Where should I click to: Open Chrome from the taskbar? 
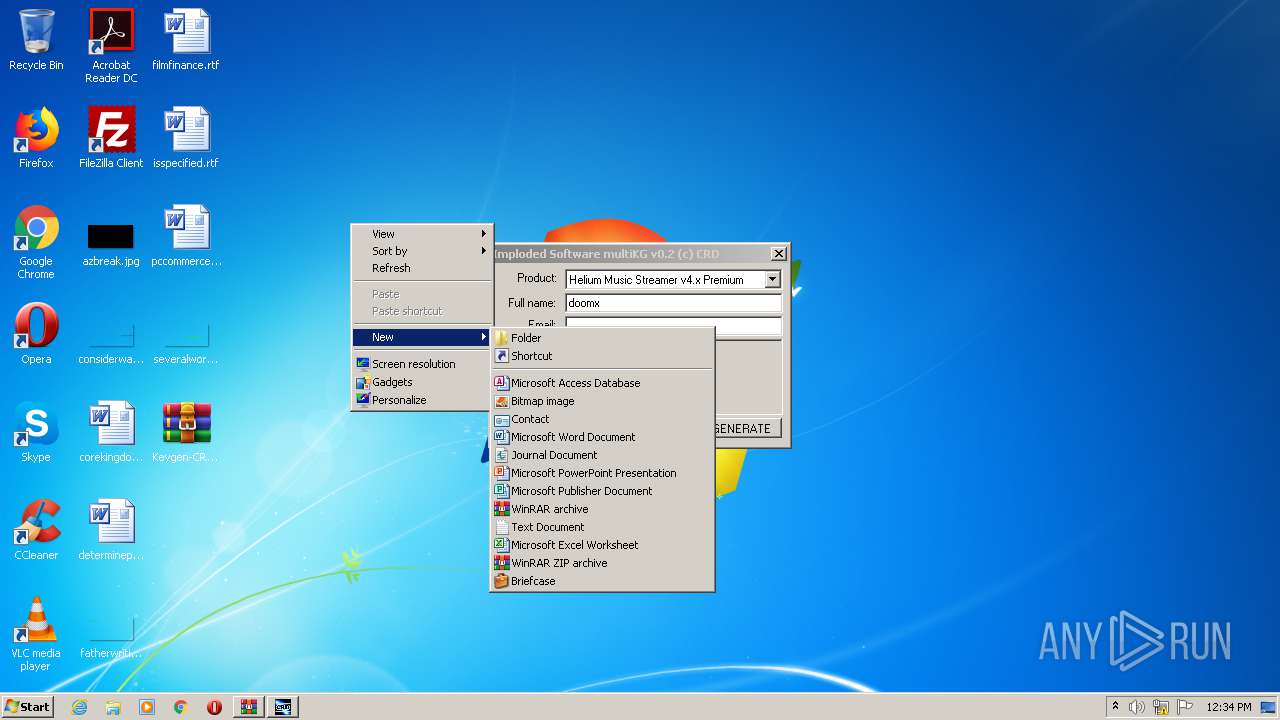(x=181, y=707)
